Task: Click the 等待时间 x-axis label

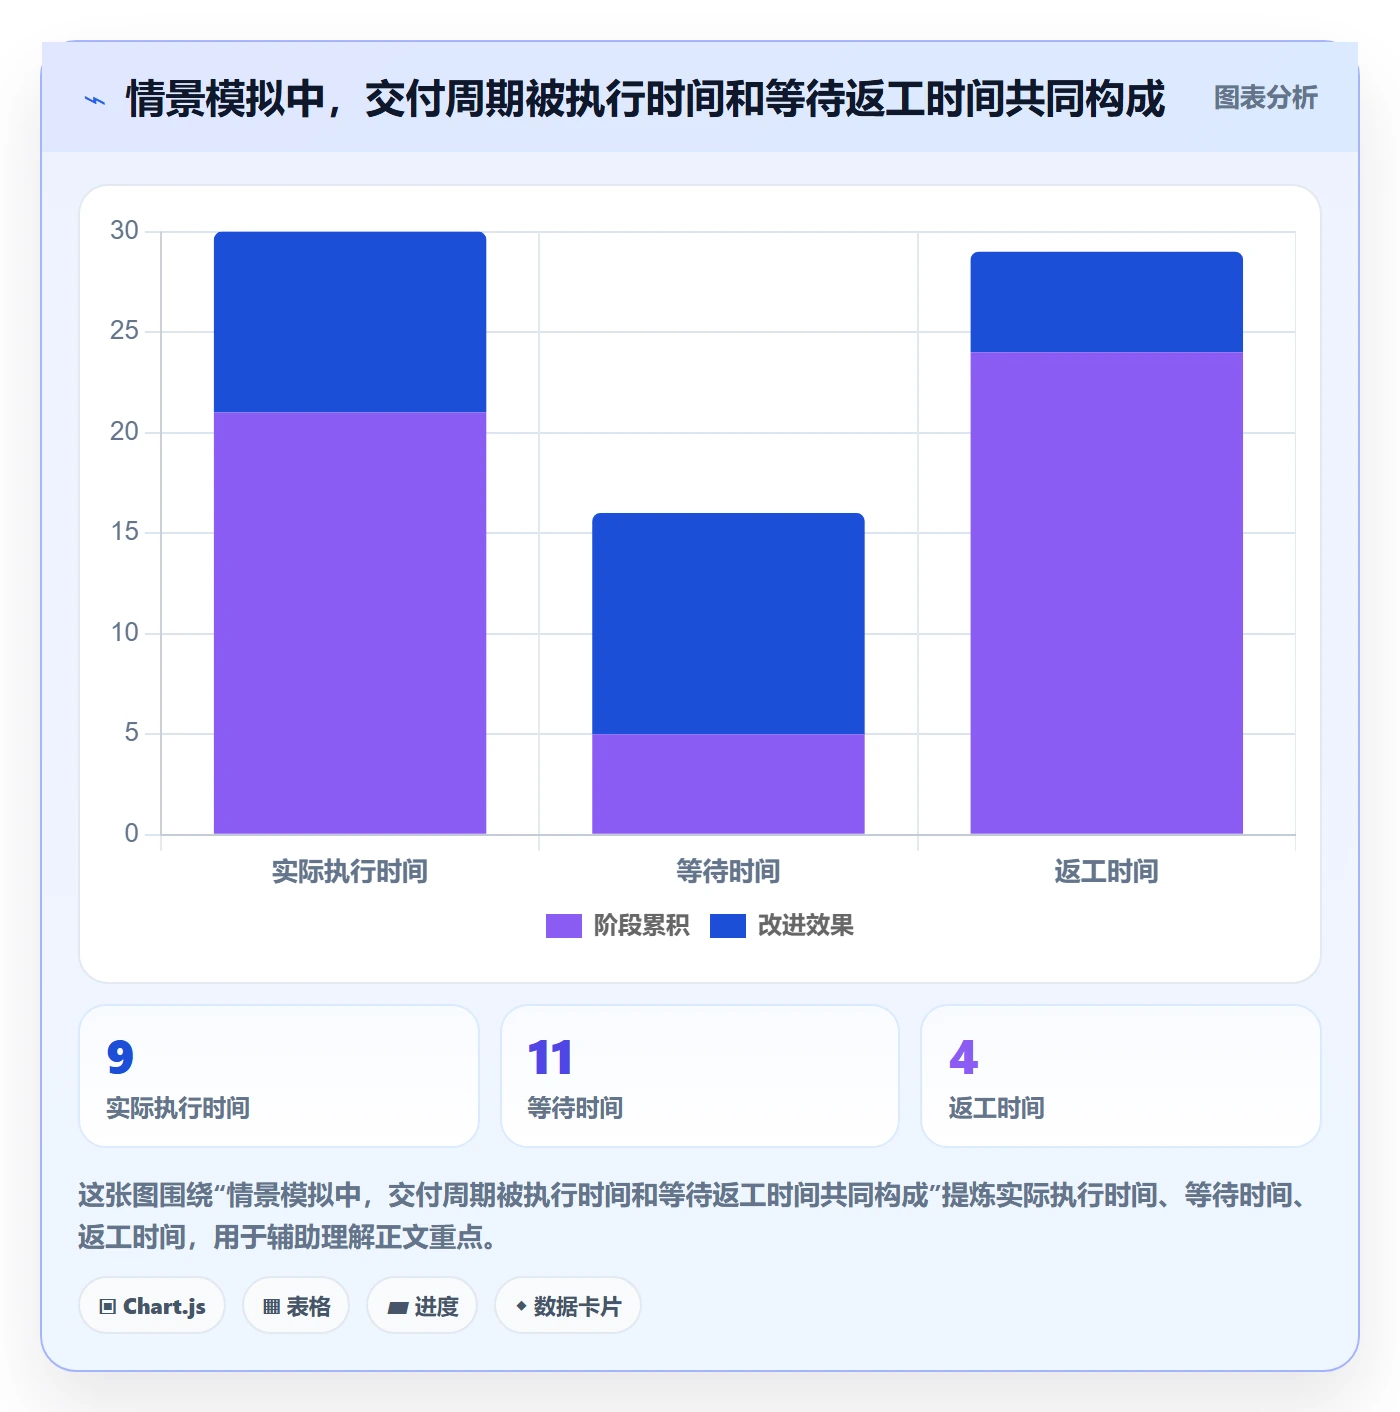Action: (x=728, y=872)
